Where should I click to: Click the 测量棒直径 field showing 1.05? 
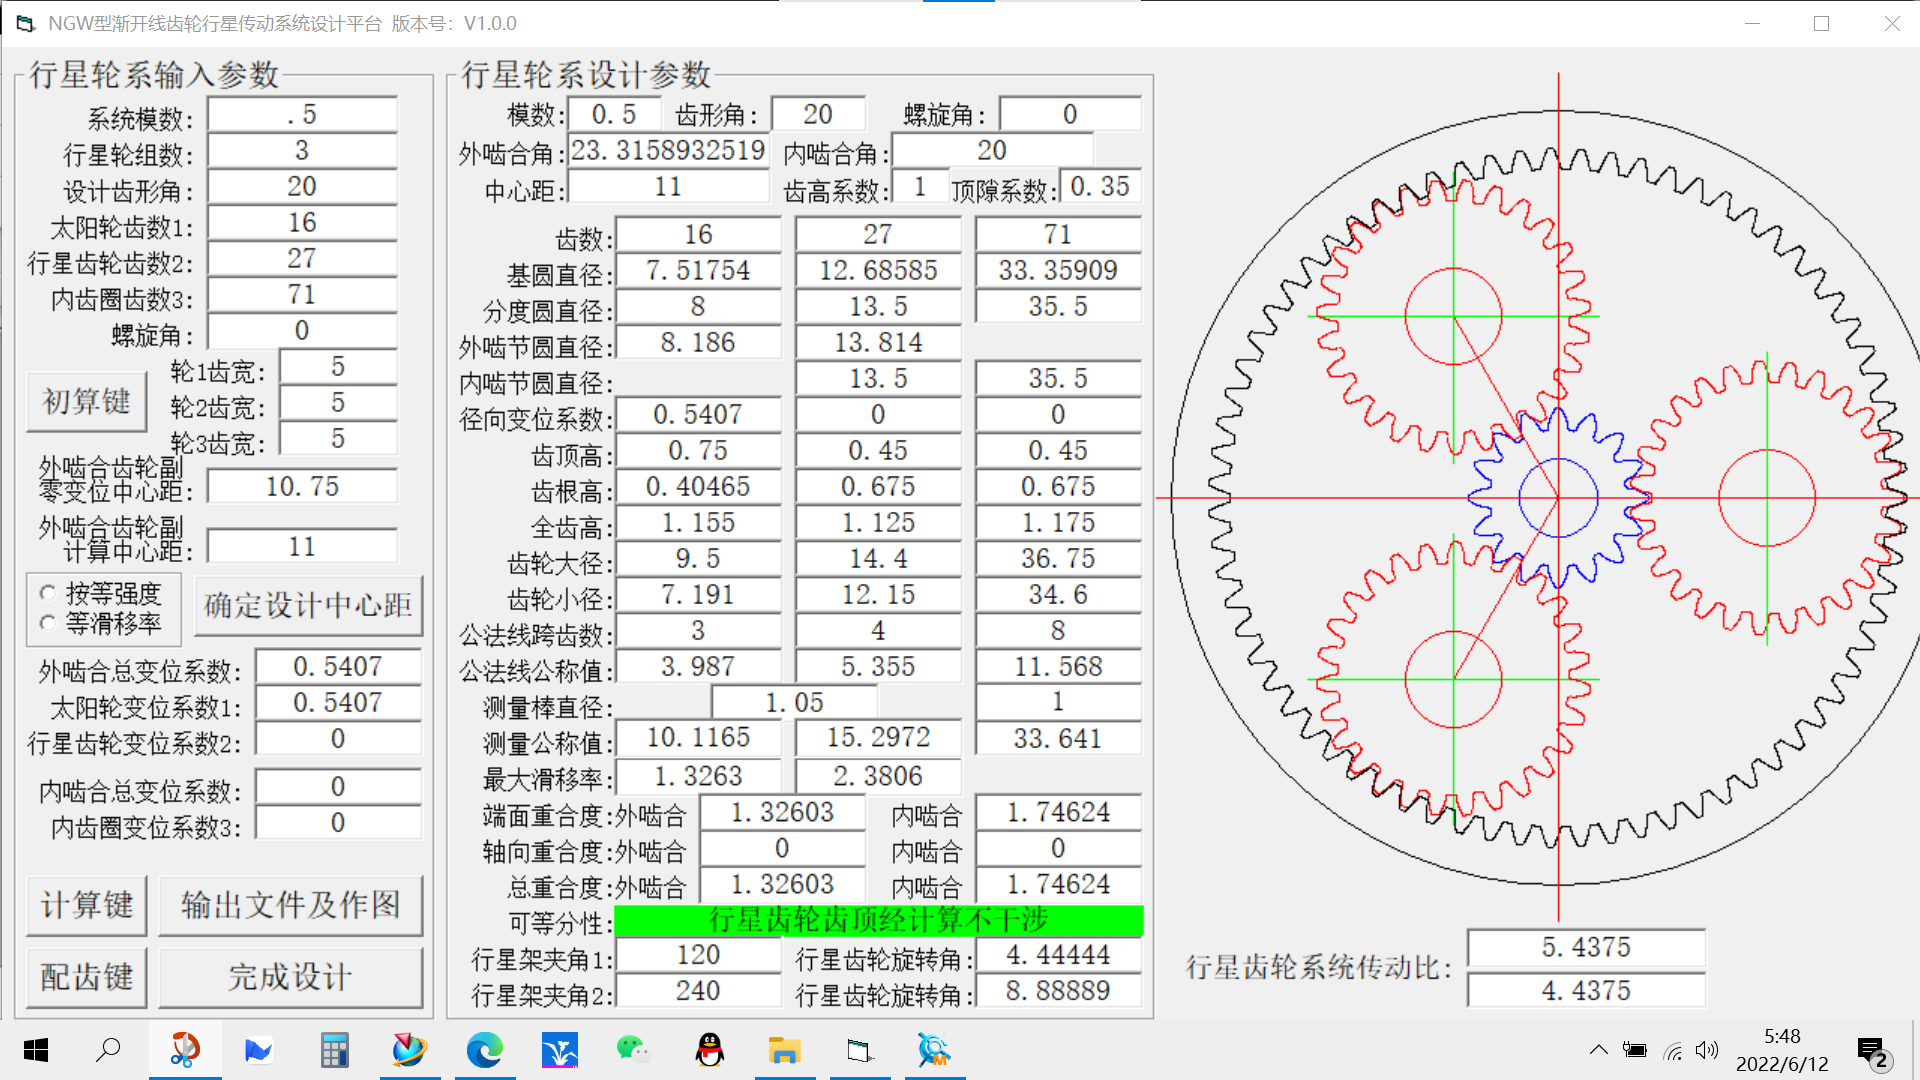coord(794,703)
